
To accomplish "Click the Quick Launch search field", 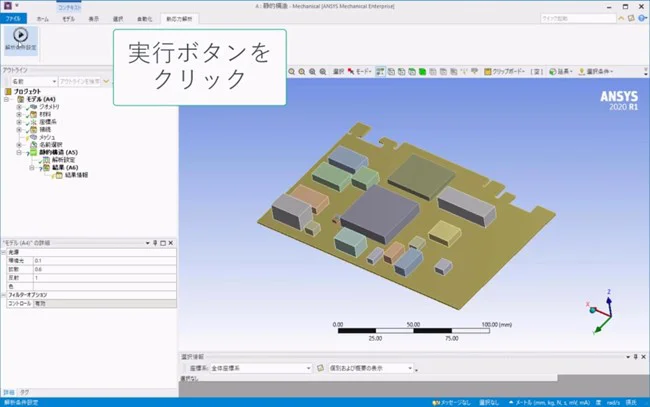I will [x=578, y=19].
